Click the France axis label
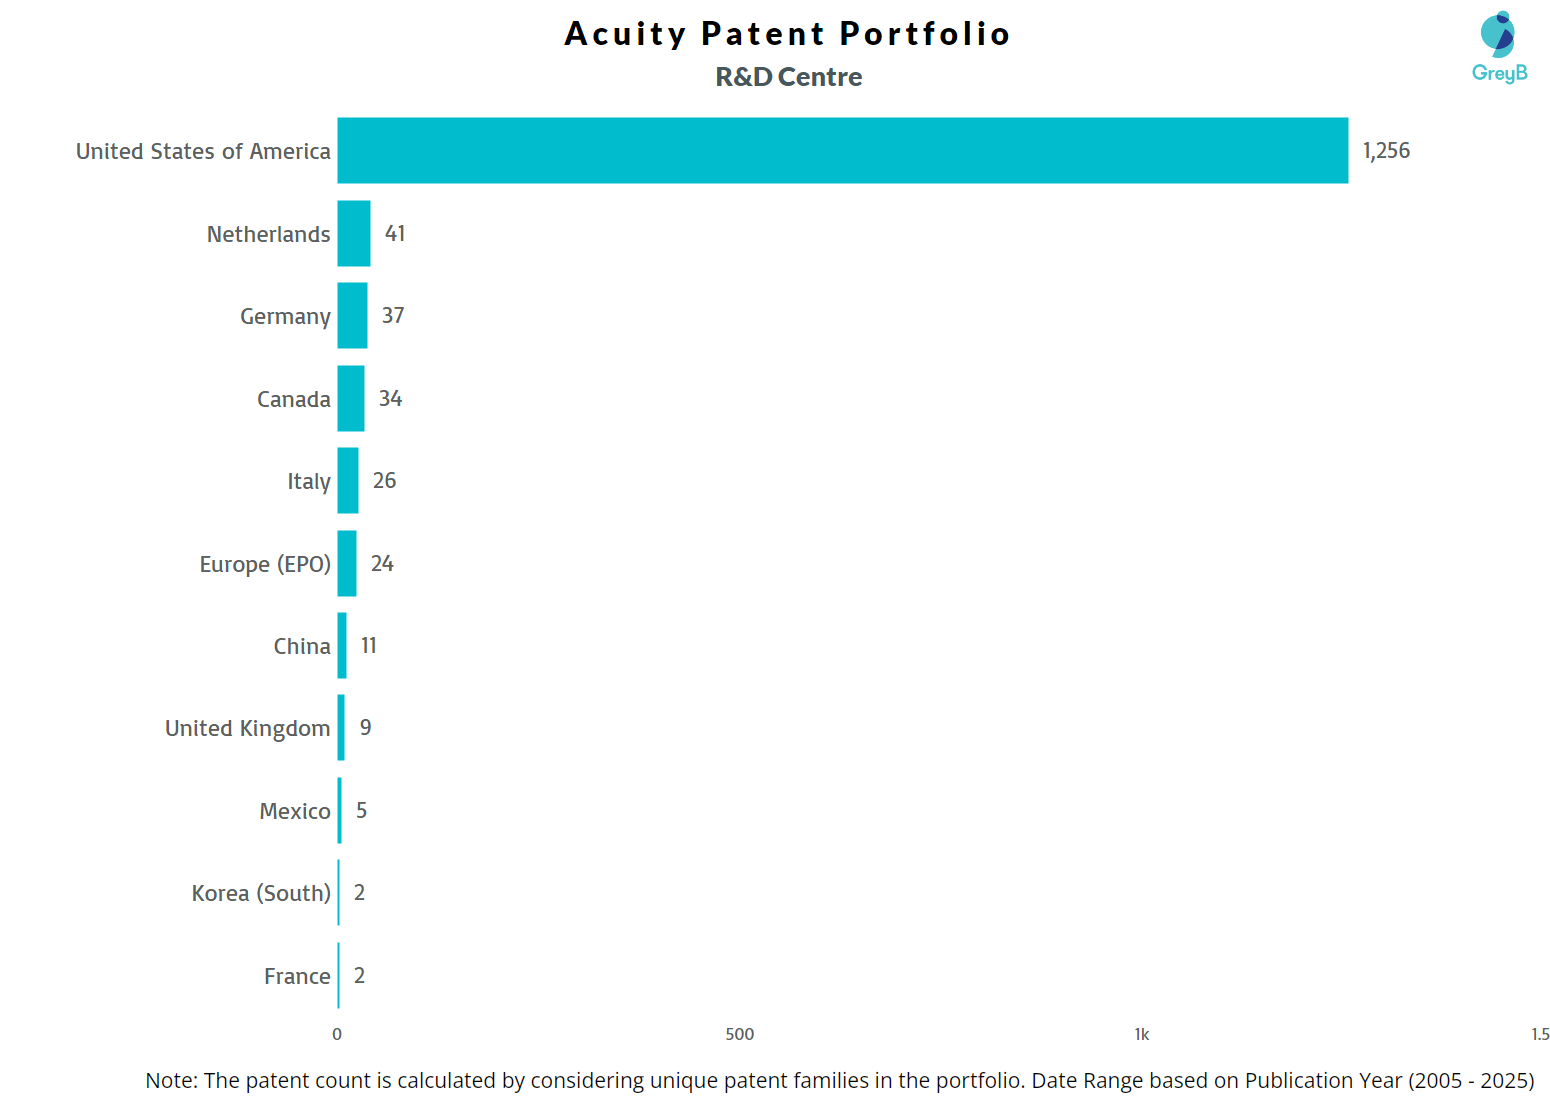Image resolution: width=1550 pixels, height=1100 pixels. (297, 976)
